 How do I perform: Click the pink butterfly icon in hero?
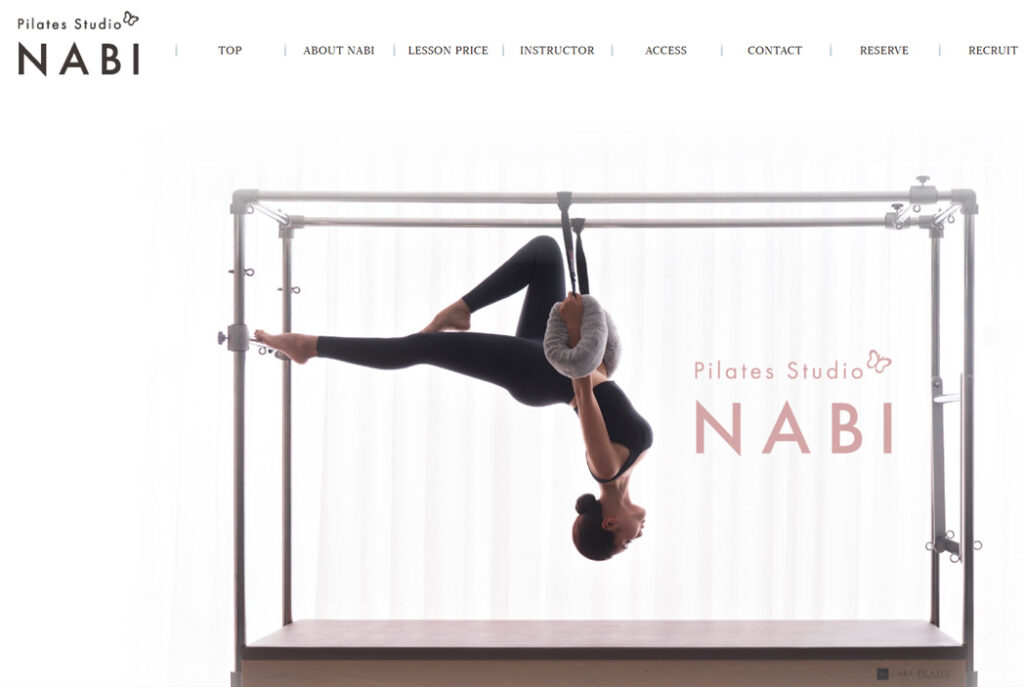879,361
